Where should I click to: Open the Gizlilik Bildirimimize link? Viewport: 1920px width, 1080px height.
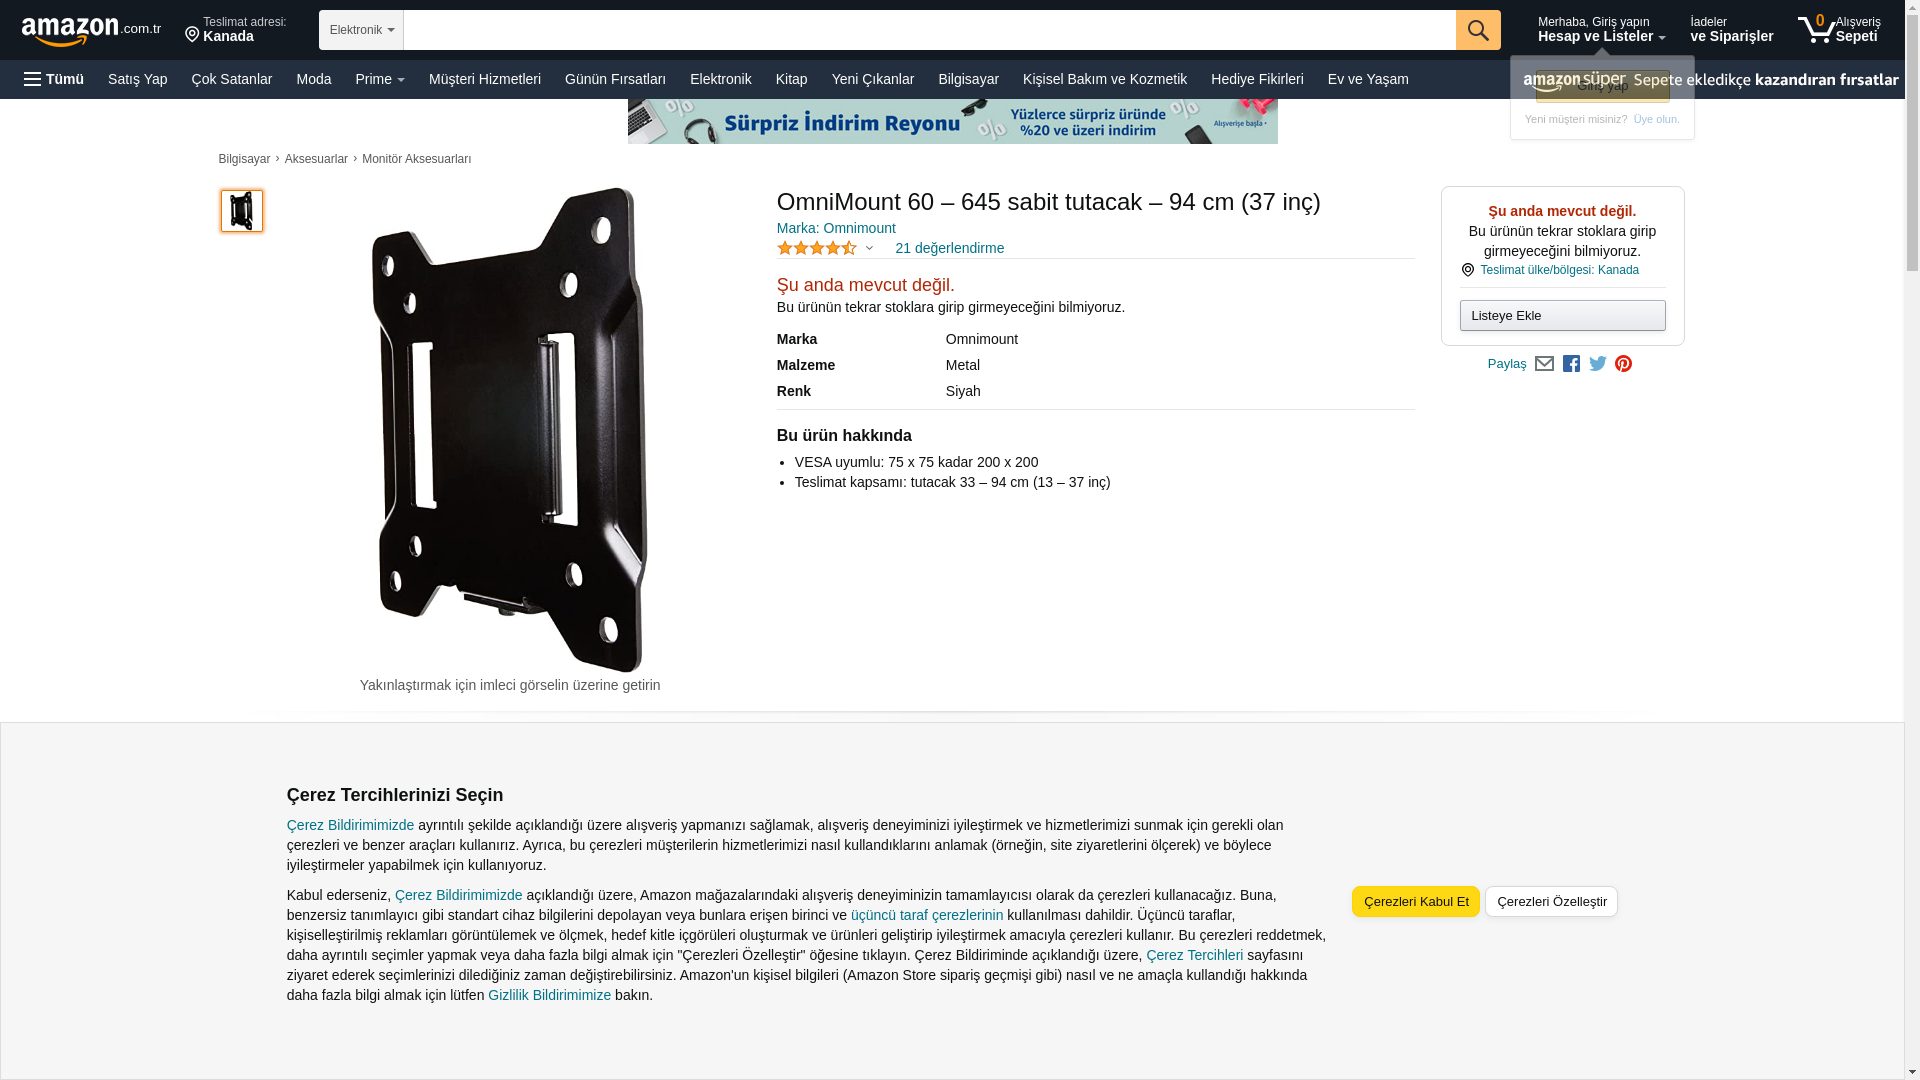(x=549, y=995)
